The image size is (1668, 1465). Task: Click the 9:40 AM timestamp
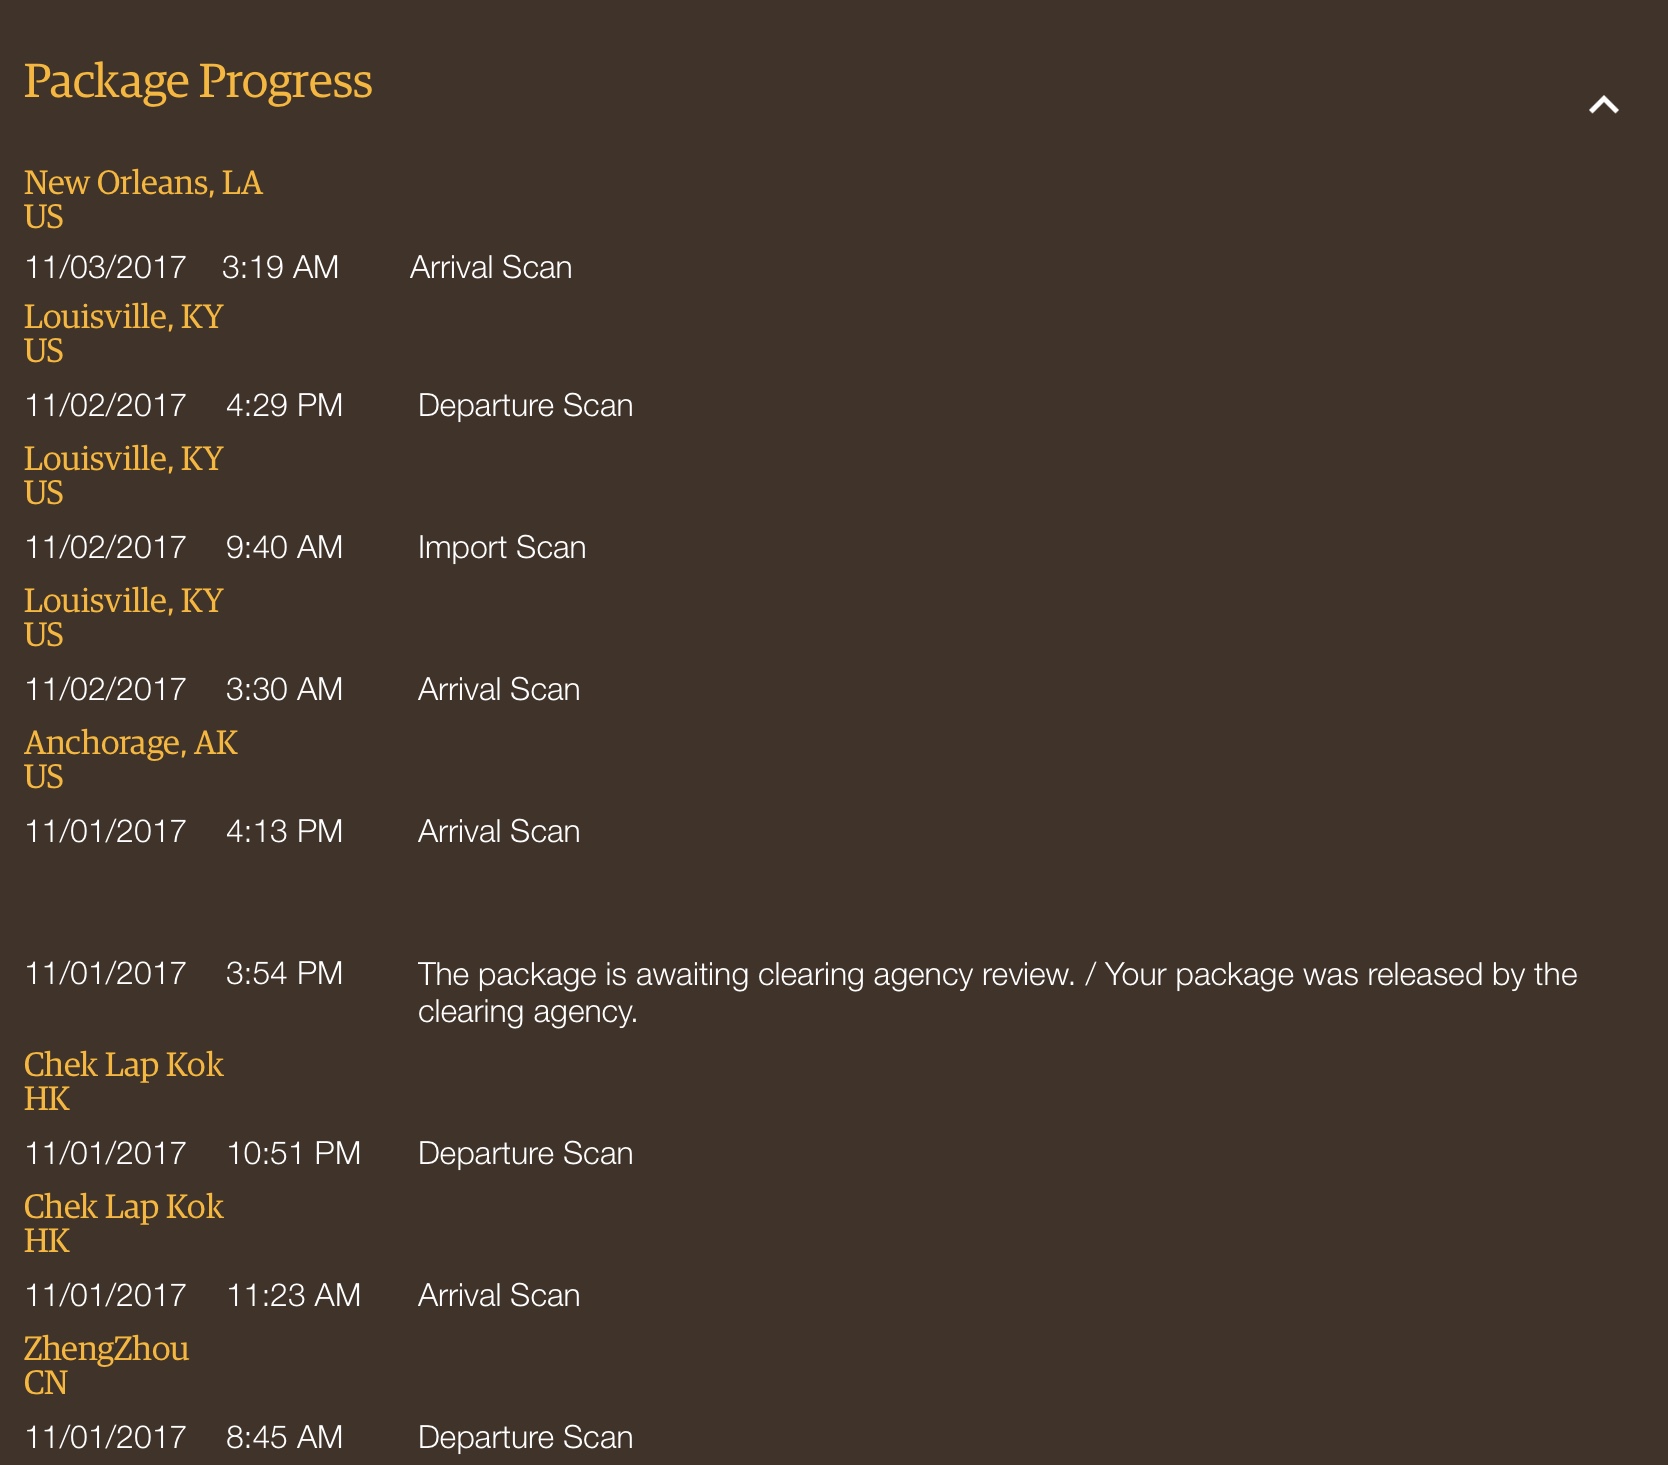coord(284,548)
